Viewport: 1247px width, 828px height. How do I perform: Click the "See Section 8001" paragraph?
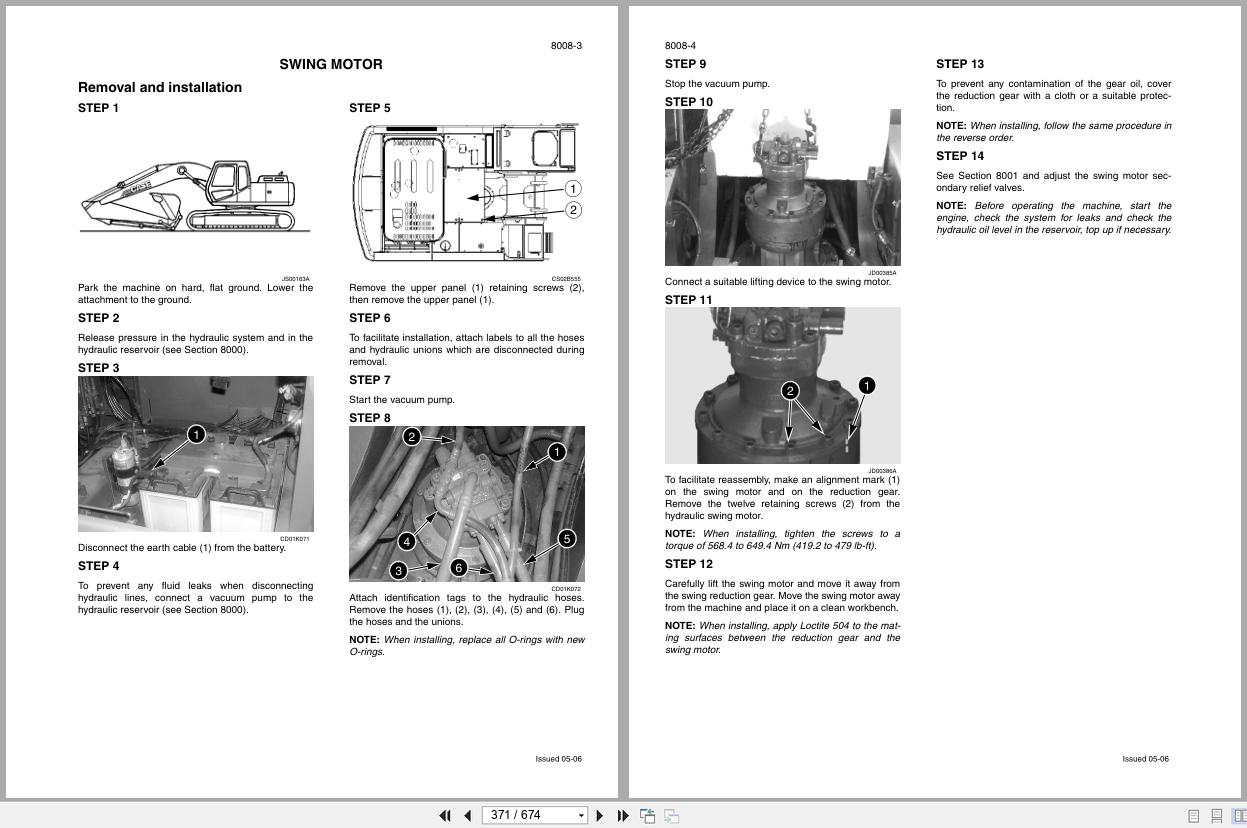pyautogui.click(x=1054, y=182)
